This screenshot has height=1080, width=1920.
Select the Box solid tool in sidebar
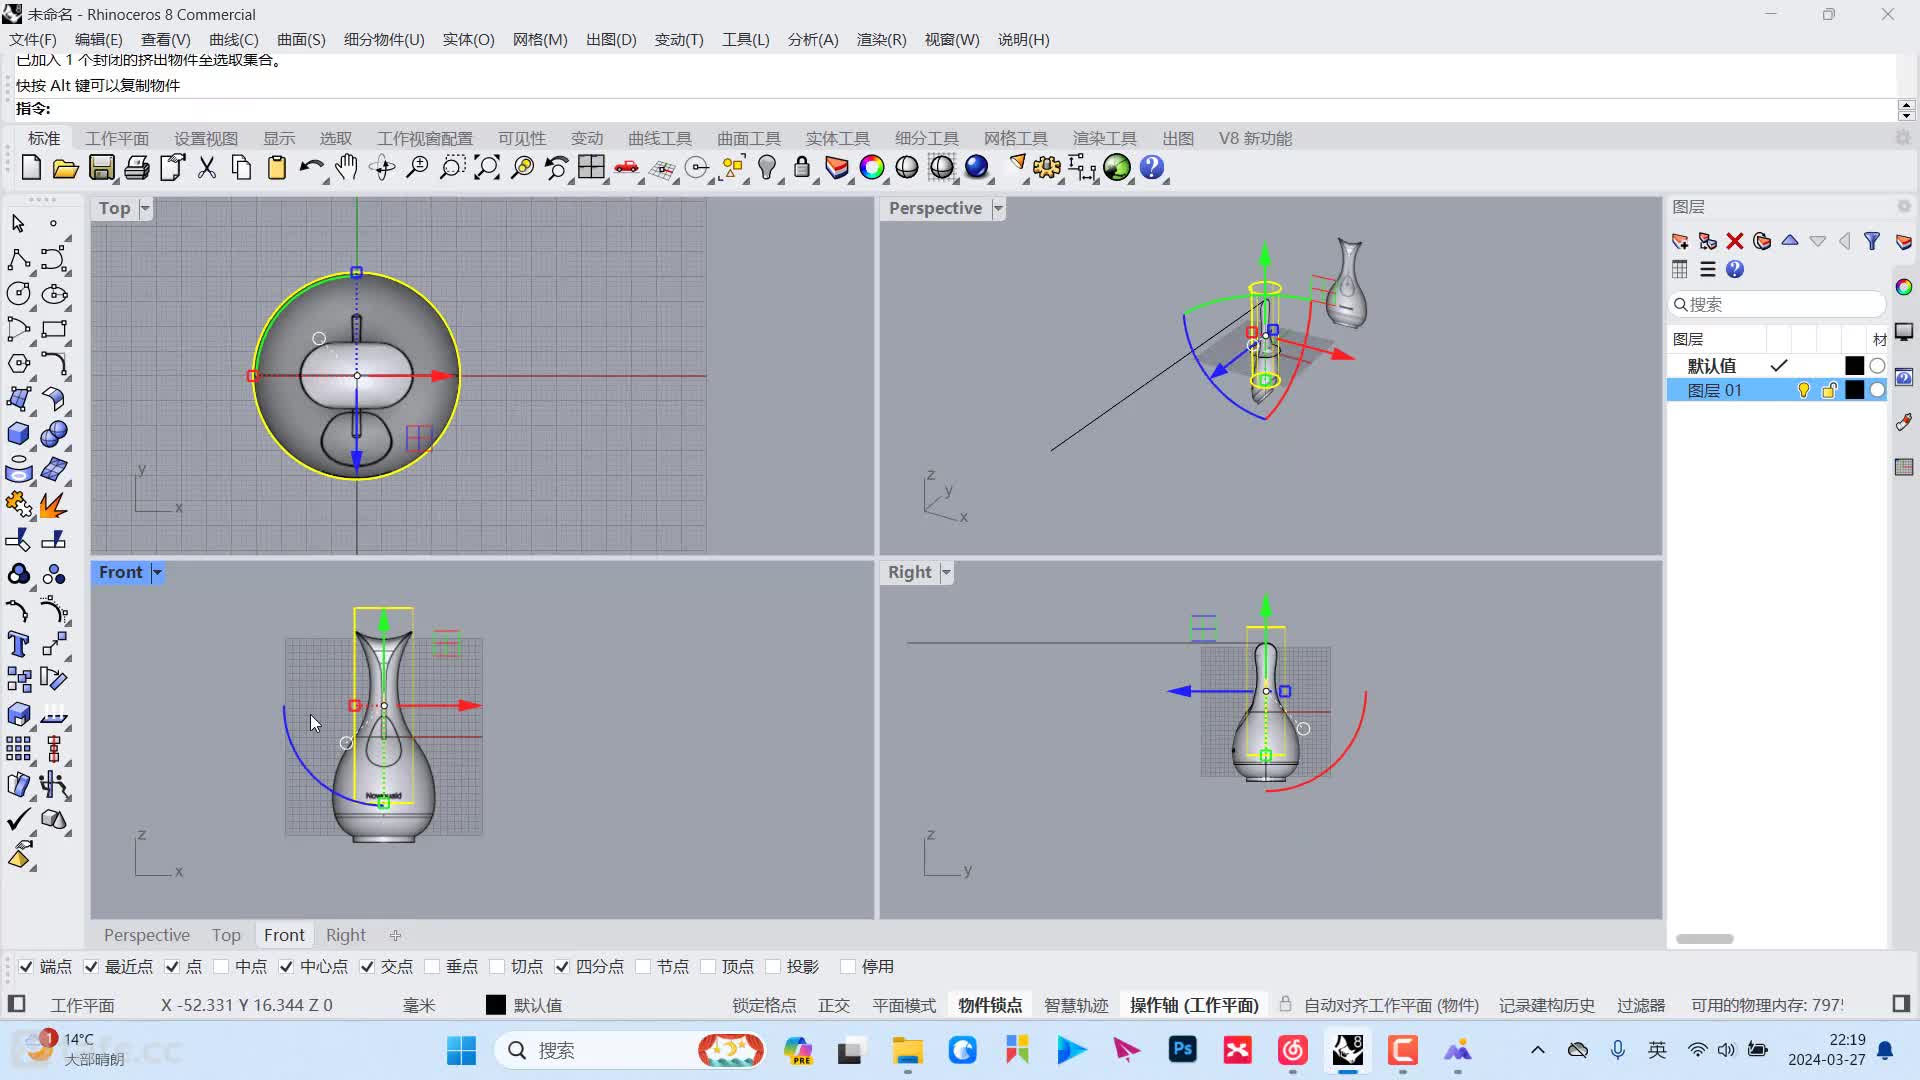18,434
